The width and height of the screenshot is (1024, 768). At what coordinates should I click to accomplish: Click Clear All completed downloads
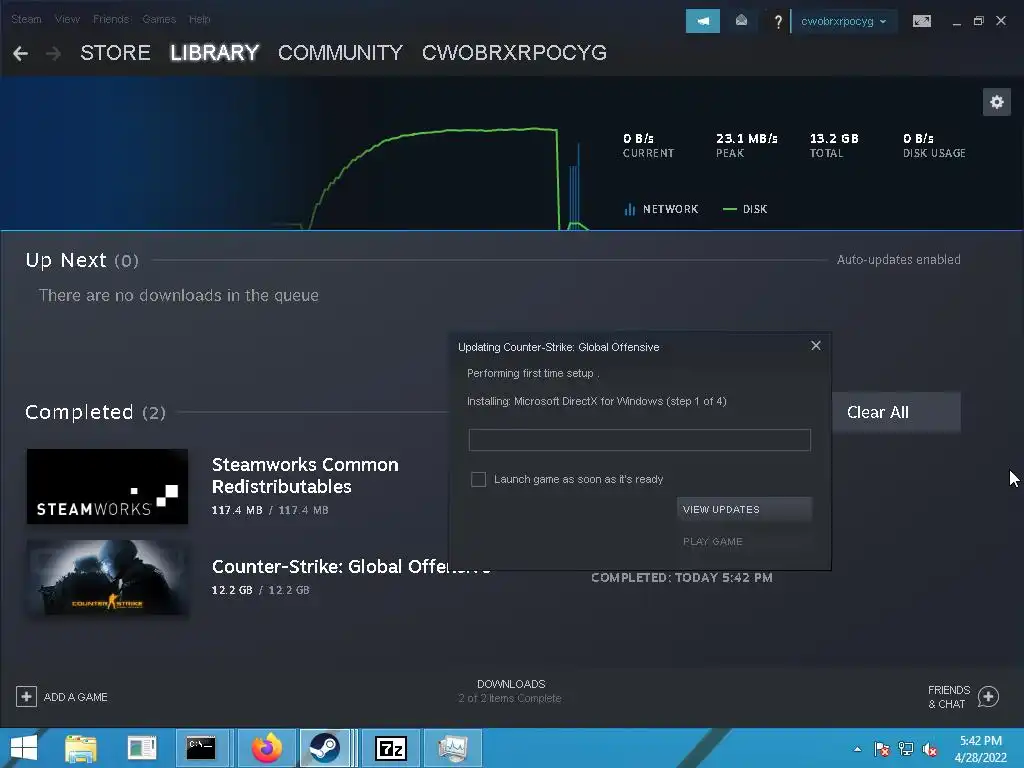896,412
